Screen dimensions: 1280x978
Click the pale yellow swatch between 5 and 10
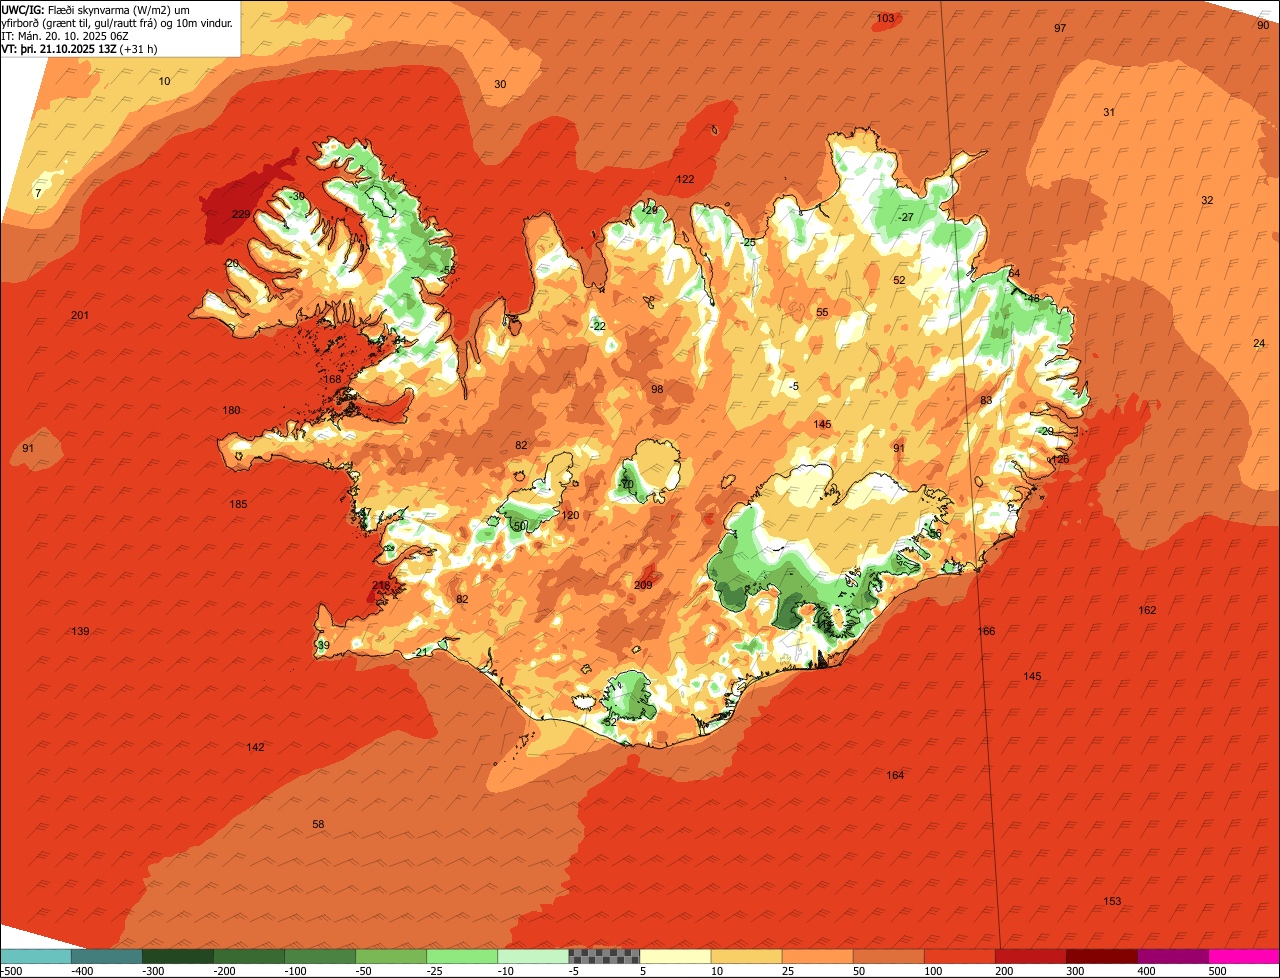(x=675, y=956)
